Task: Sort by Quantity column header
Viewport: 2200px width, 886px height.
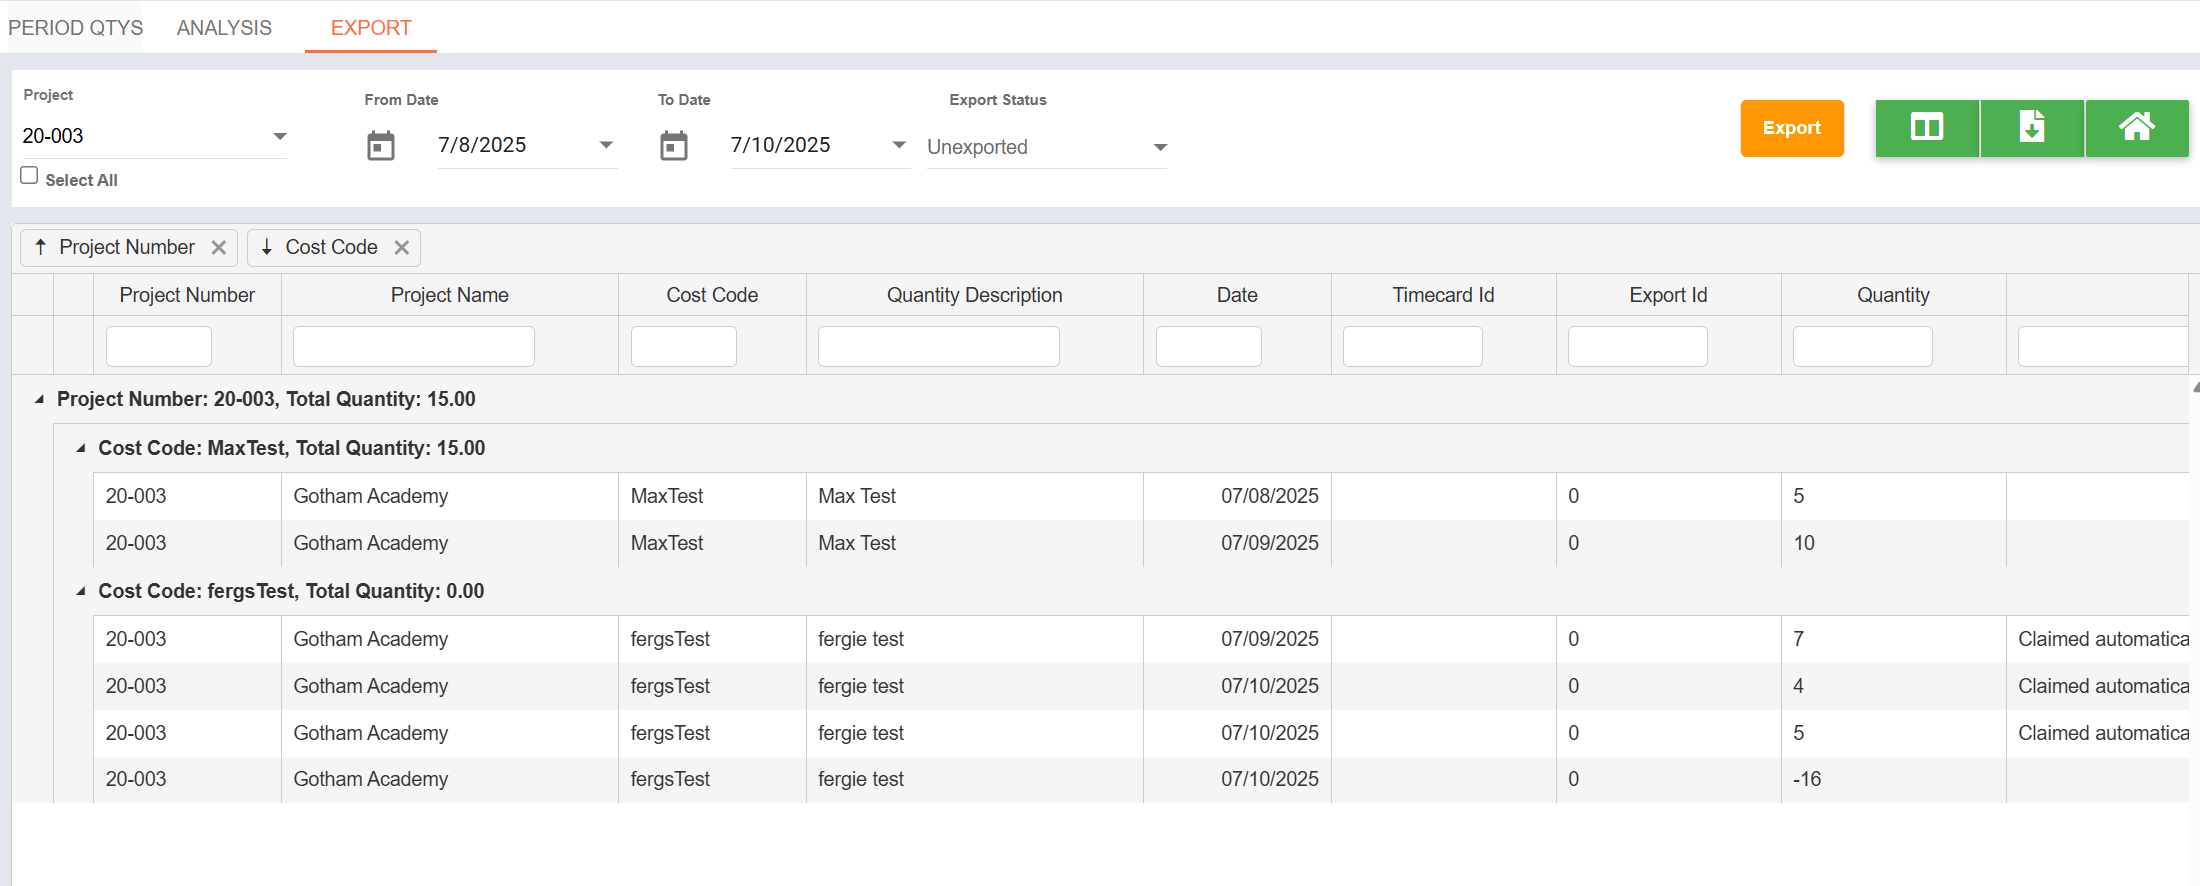Action: [x=1894, y=295]
